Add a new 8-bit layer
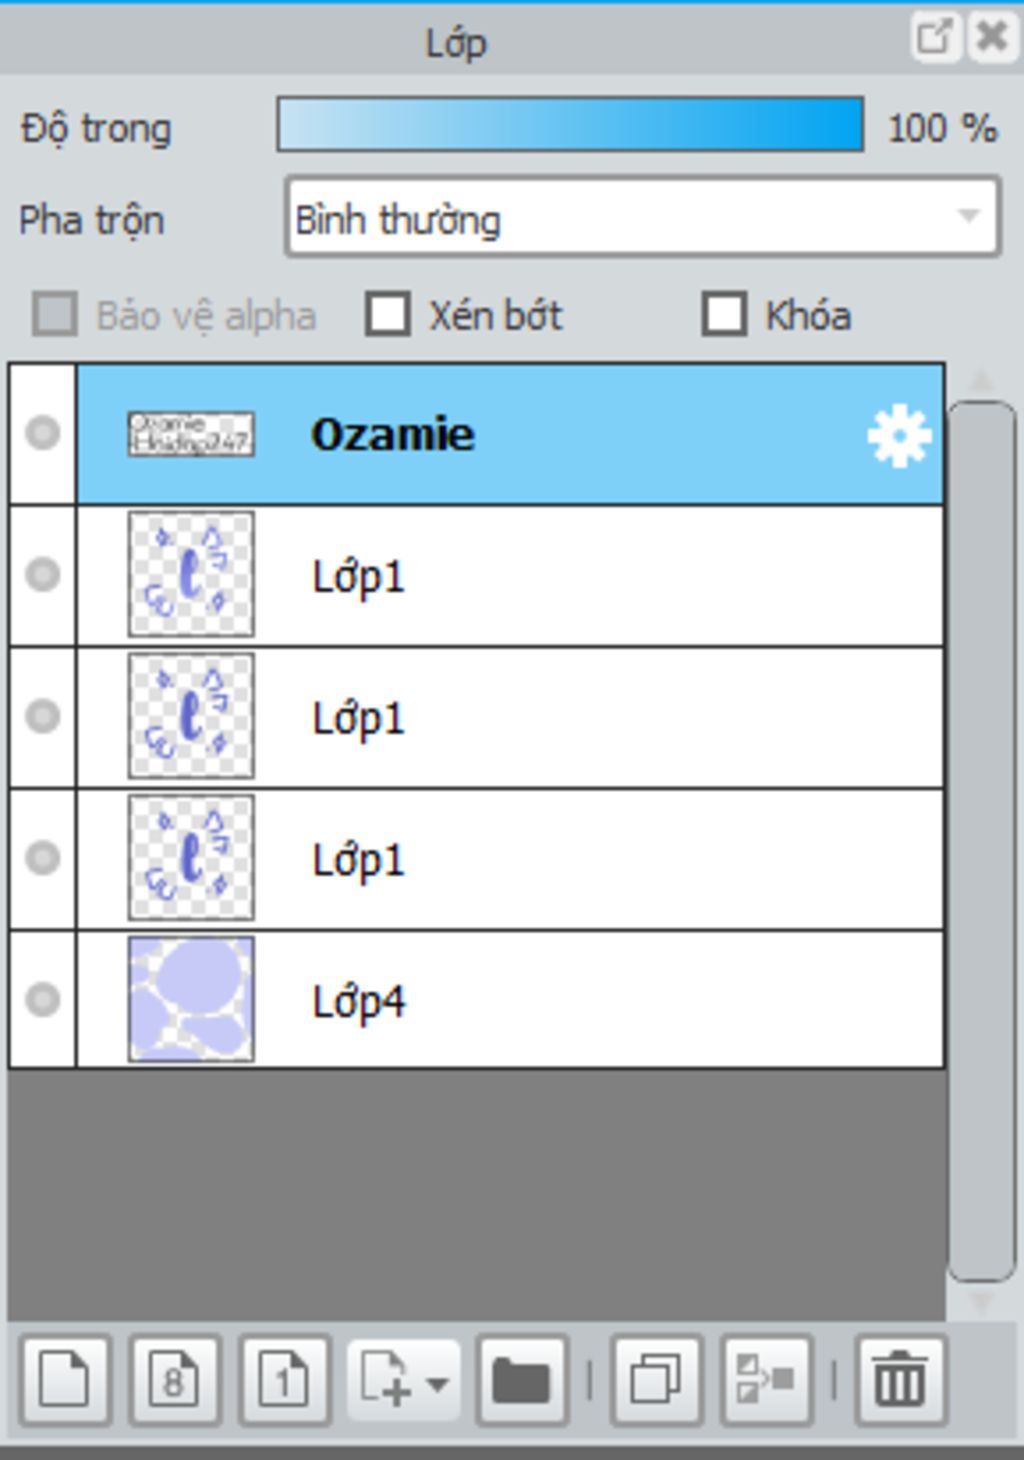This screenshot has height=1460, width=1024. [174, 1380]
